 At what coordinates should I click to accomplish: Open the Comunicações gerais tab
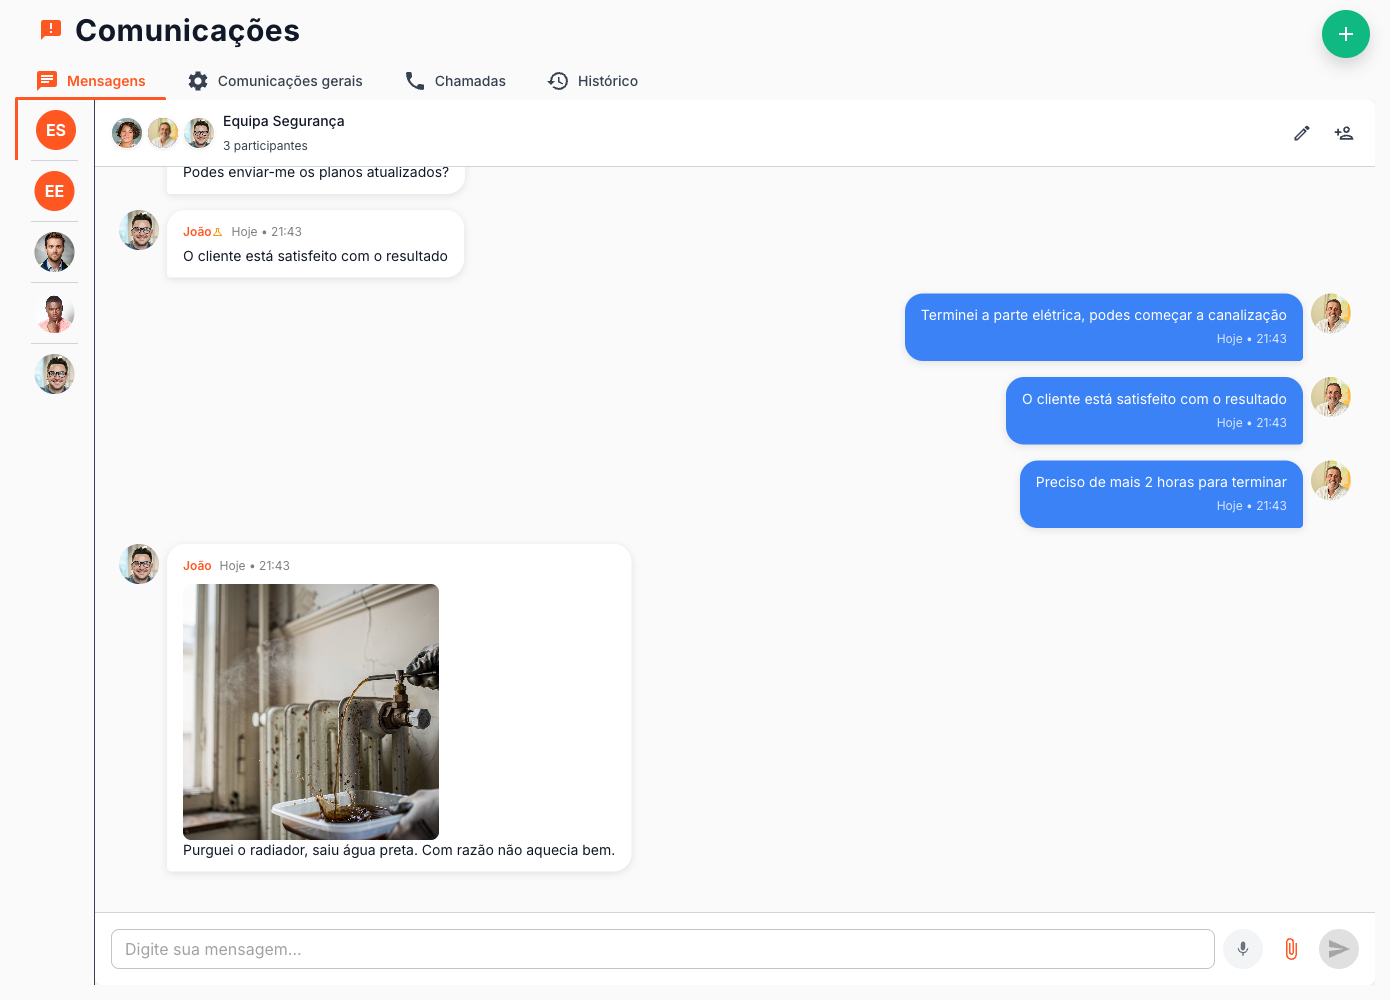[x=275, y=81]
